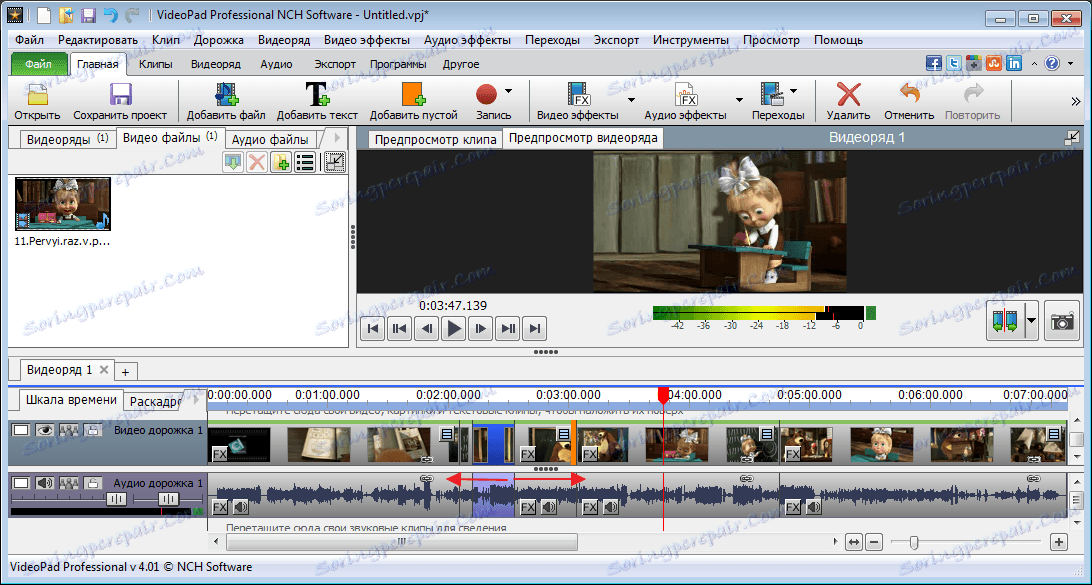Select the 11.Pervyi.raz.v.p... video thumbnail
The width and height of the screenshot is (1092, 585).
click(x=63, y=203)
